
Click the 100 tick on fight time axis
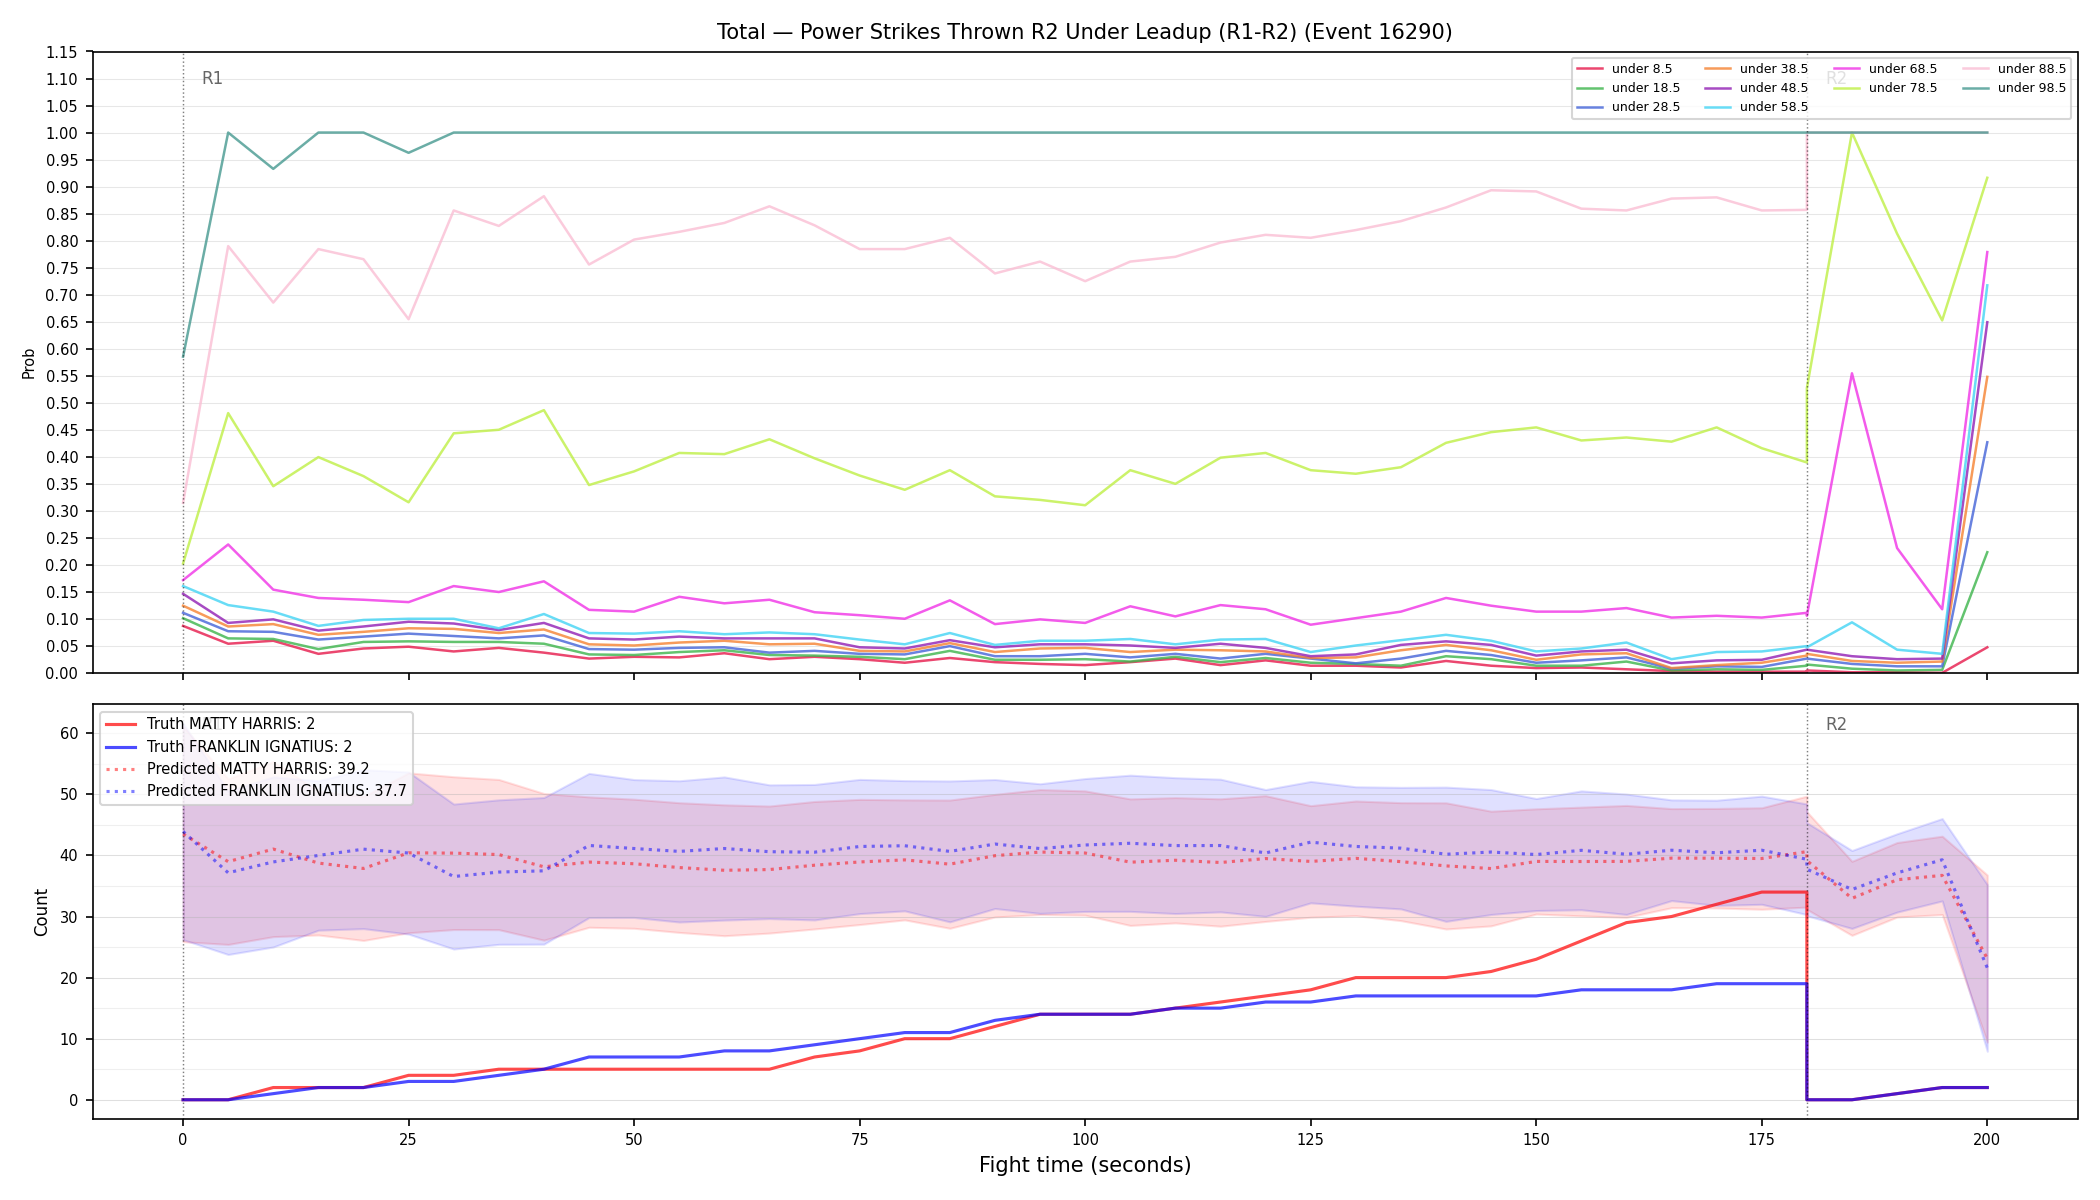click(x=1084, y=1138)
